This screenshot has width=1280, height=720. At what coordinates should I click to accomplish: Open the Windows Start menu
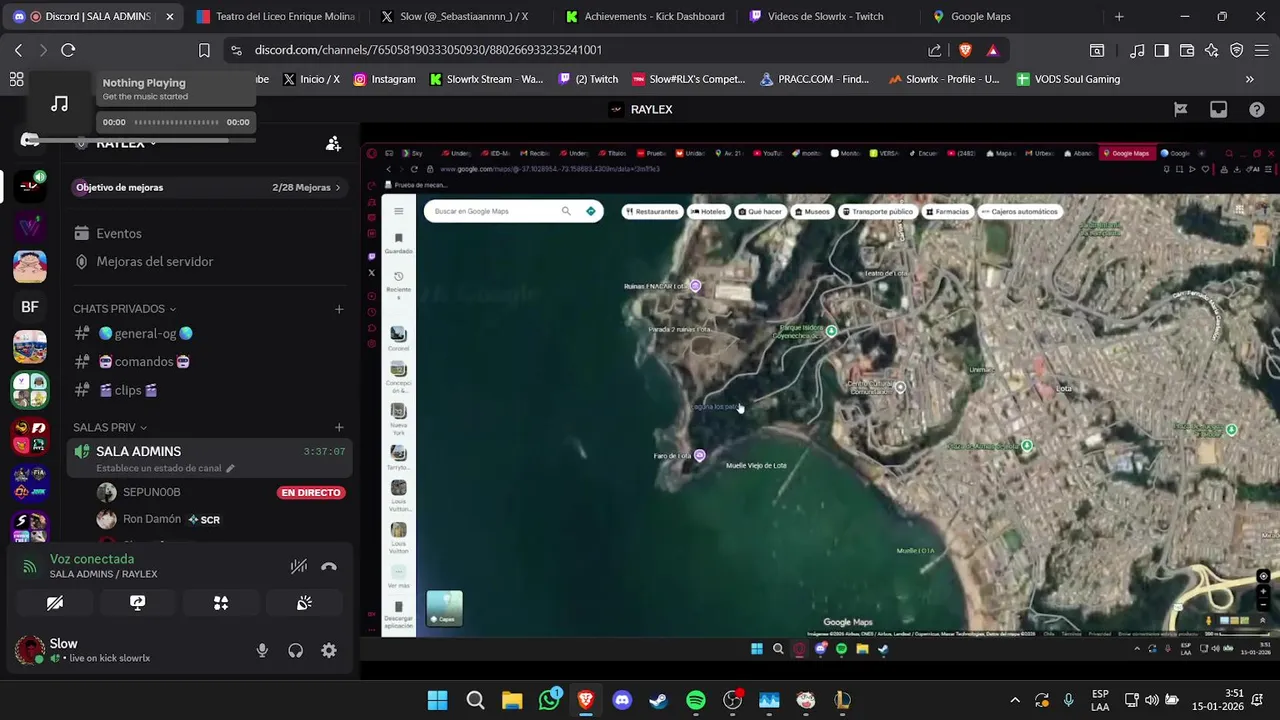tap(438, 701)
